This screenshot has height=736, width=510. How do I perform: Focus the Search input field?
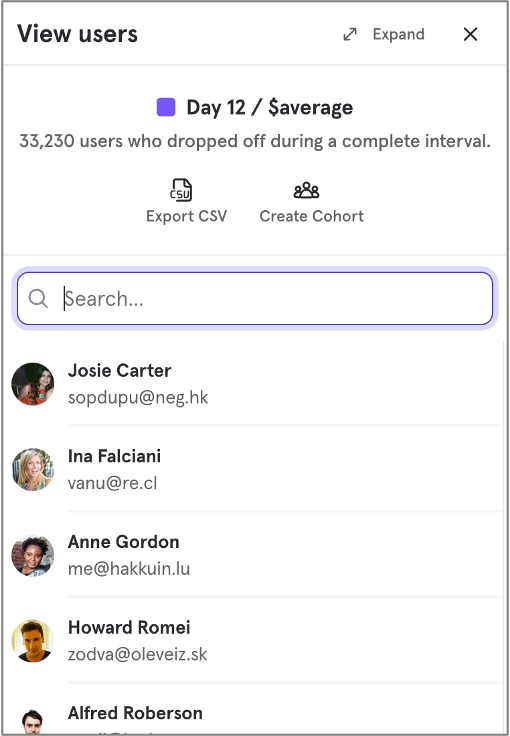[255, 299]
